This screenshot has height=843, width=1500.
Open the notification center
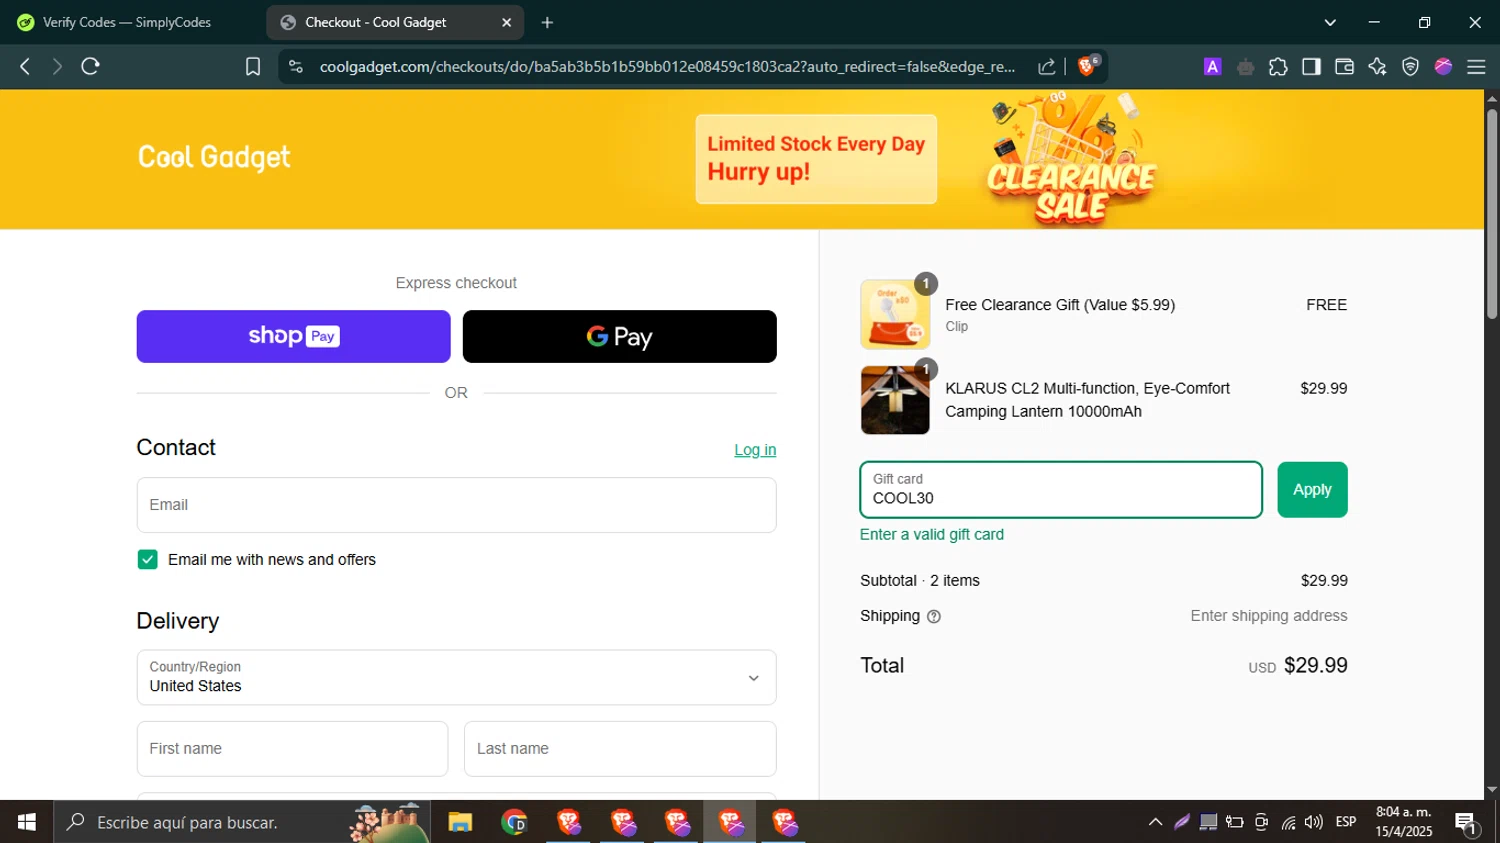pos(1467,823)
